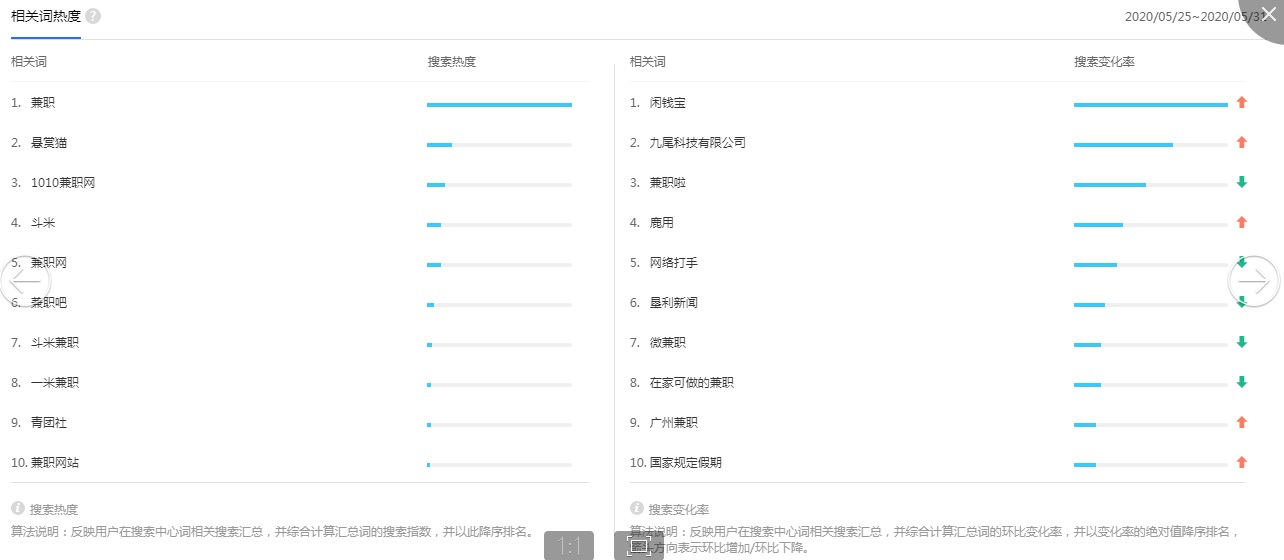Click the fit-to-screen icon beside 1:1
Viewport: 1284px width, 560px height.
(638, 545)
